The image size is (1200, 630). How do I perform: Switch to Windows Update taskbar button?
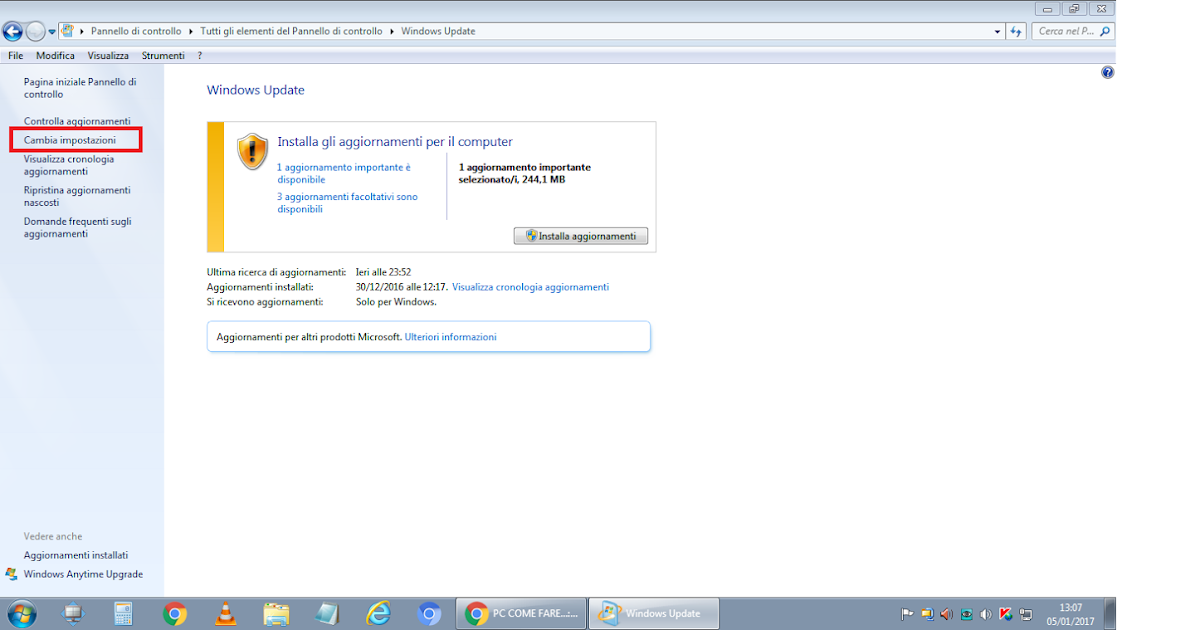[x=653, y=613]
